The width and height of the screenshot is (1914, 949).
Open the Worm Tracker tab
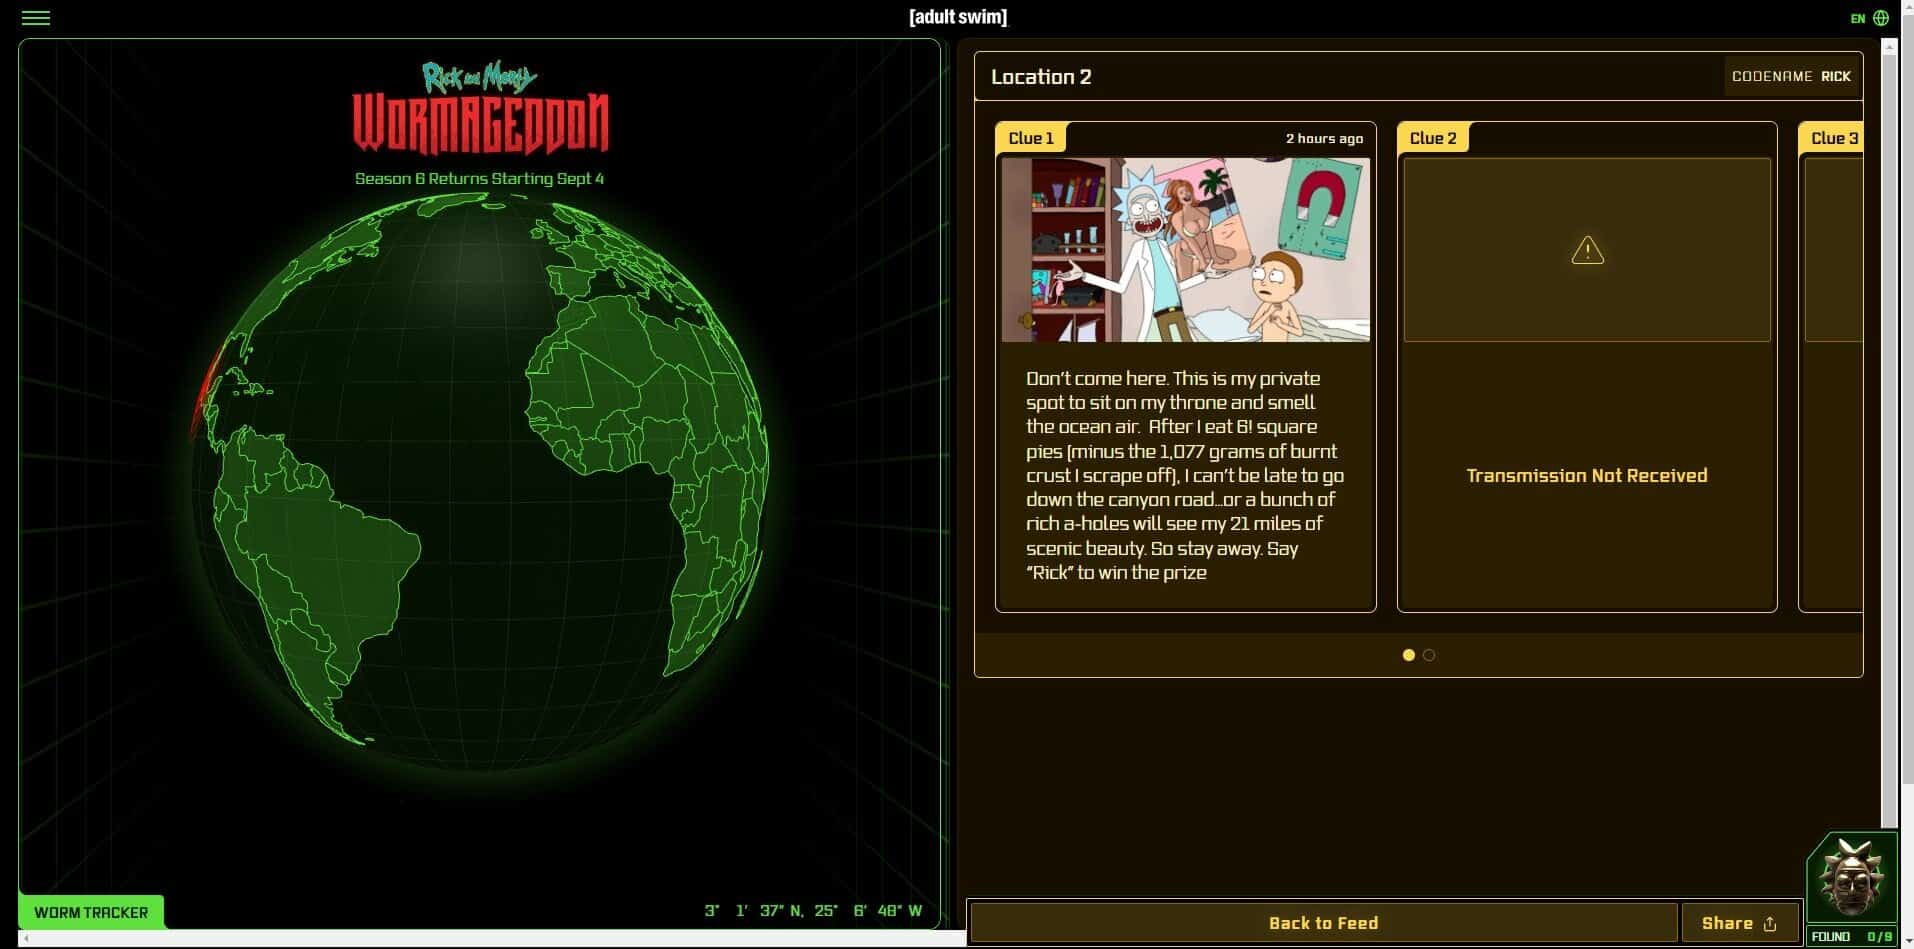91,912
